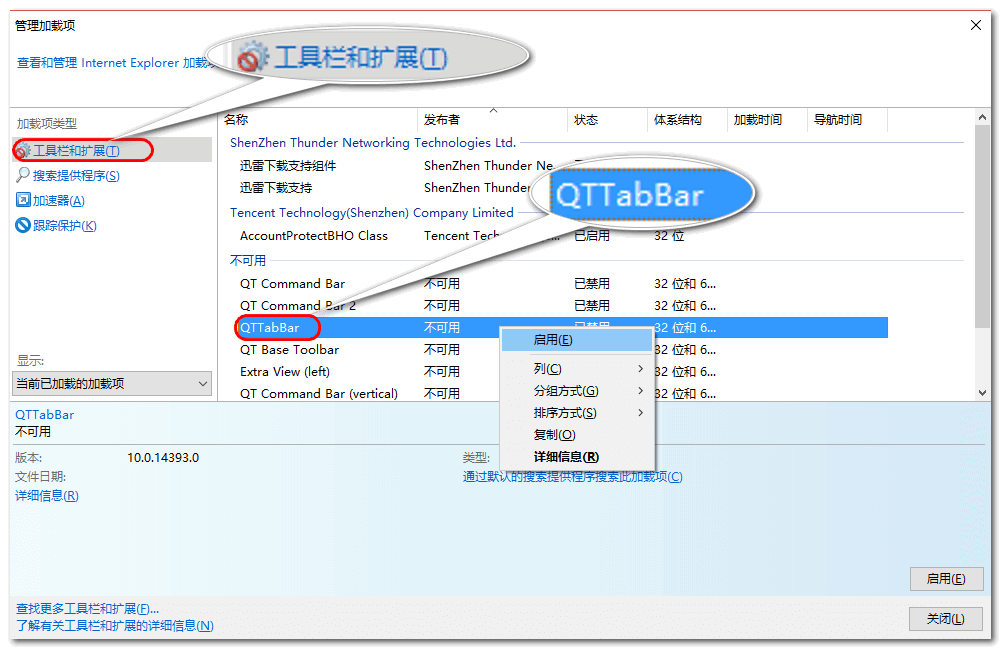The width and height of the screenshot is (1002, 650).
Task: Open the 当前已加载的加载项 display dropdown
Action: 112,383
